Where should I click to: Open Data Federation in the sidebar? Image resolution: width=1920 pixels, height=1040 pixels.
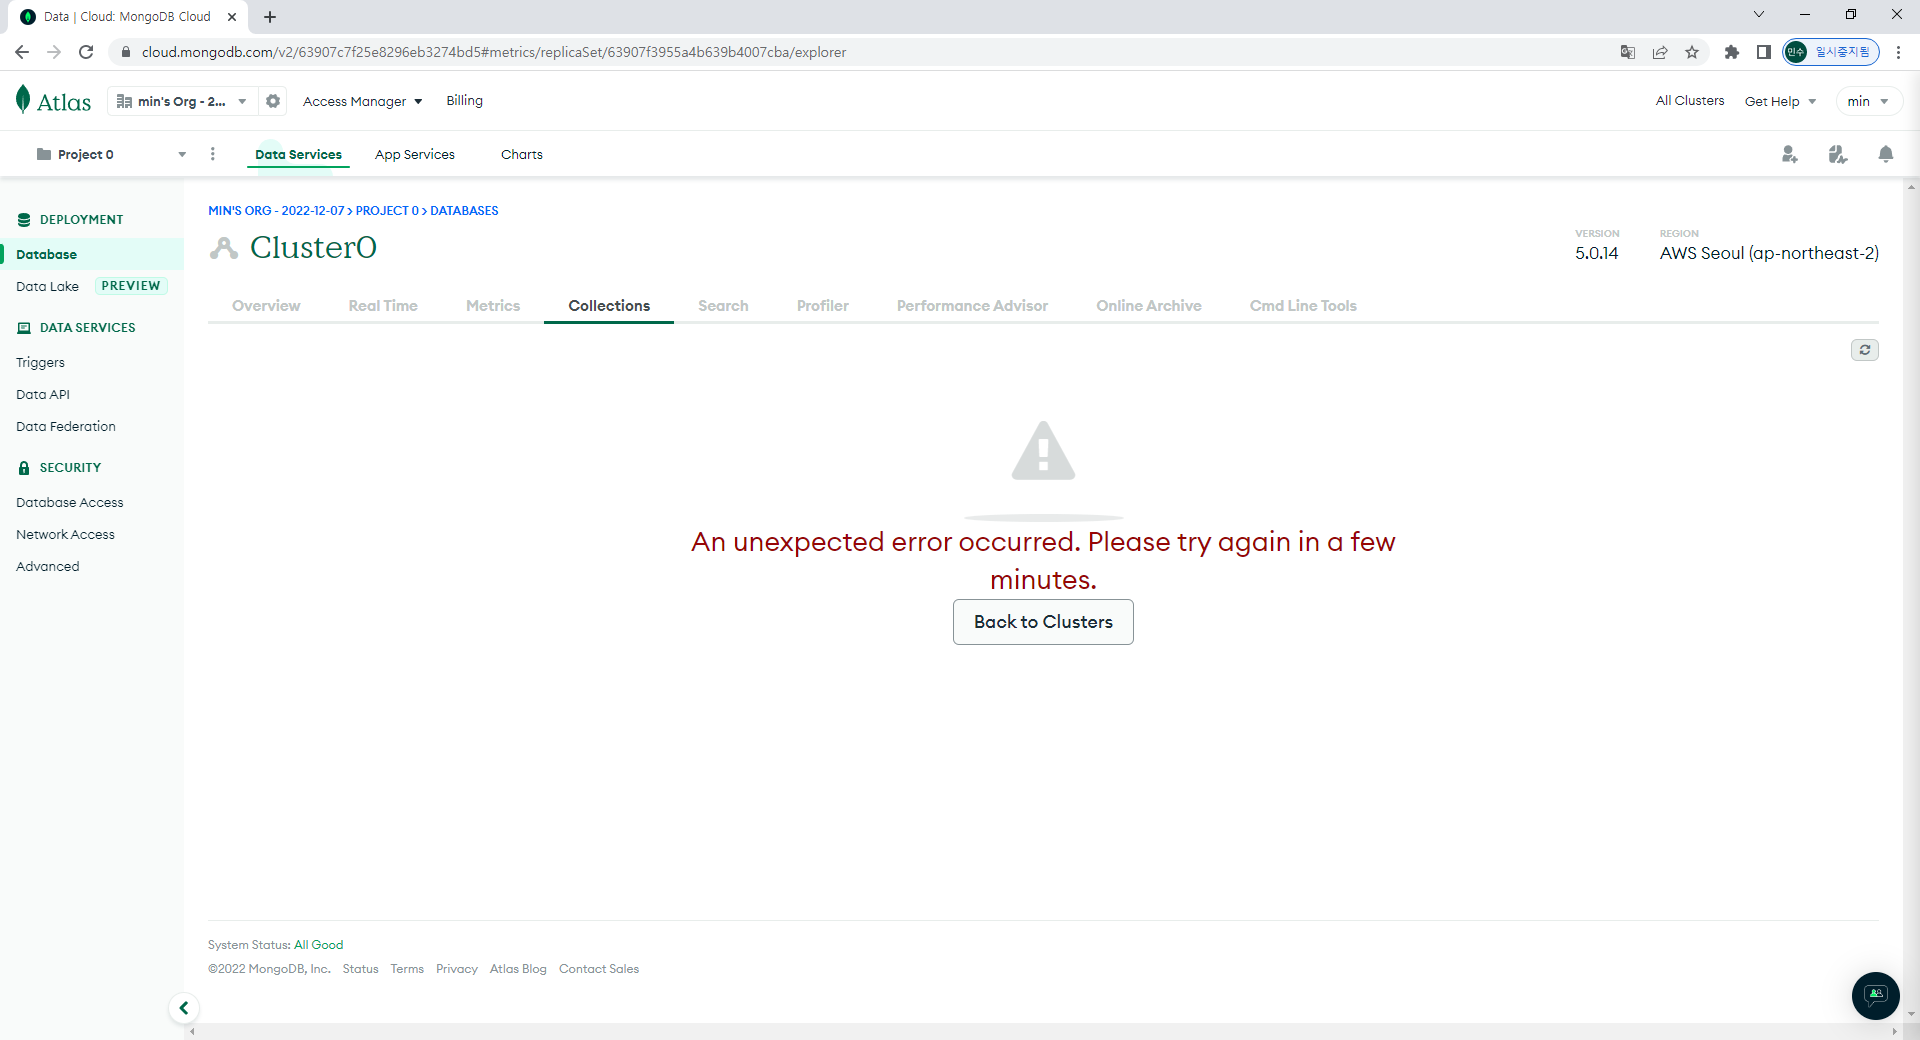point(66,426)
